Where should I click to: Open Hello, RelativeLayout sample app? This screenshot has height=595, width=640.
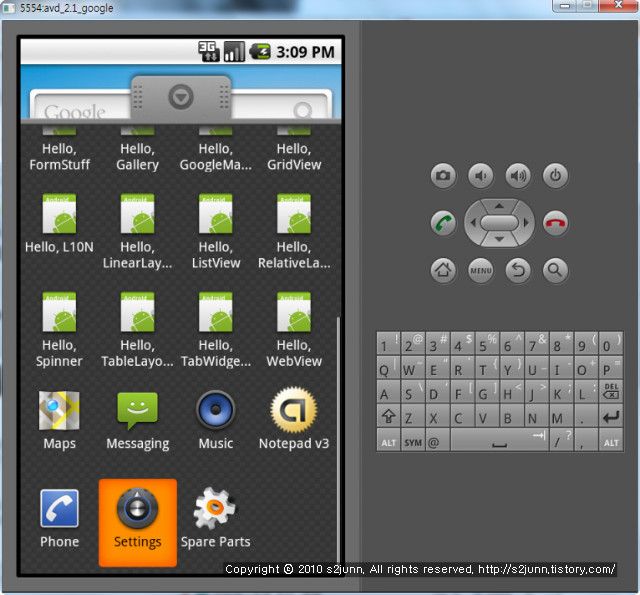point(294,231)
